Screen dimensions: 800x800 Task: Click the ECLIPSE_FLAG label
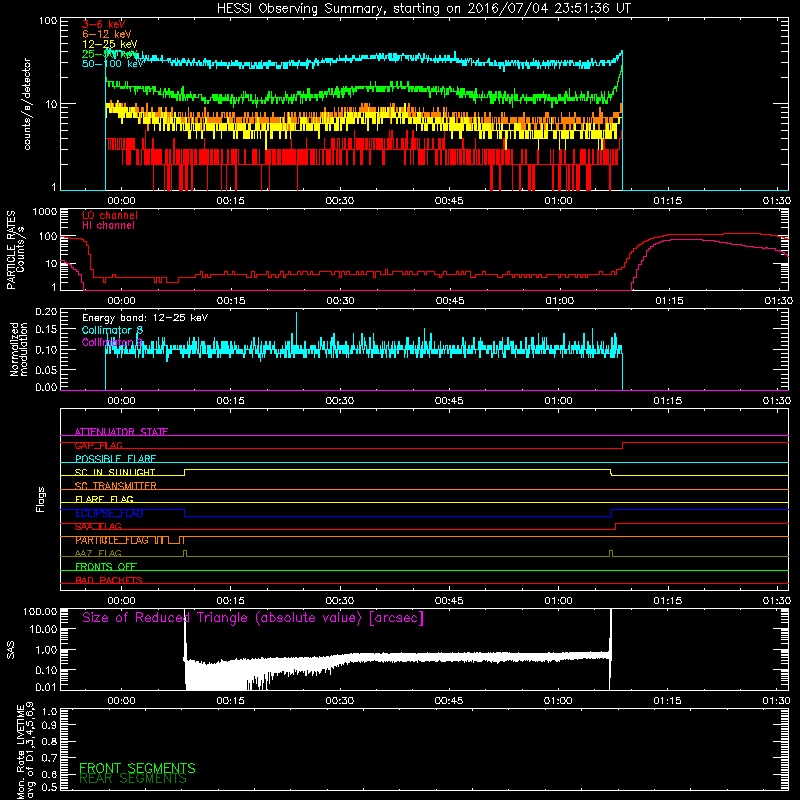tap(109, 513)
